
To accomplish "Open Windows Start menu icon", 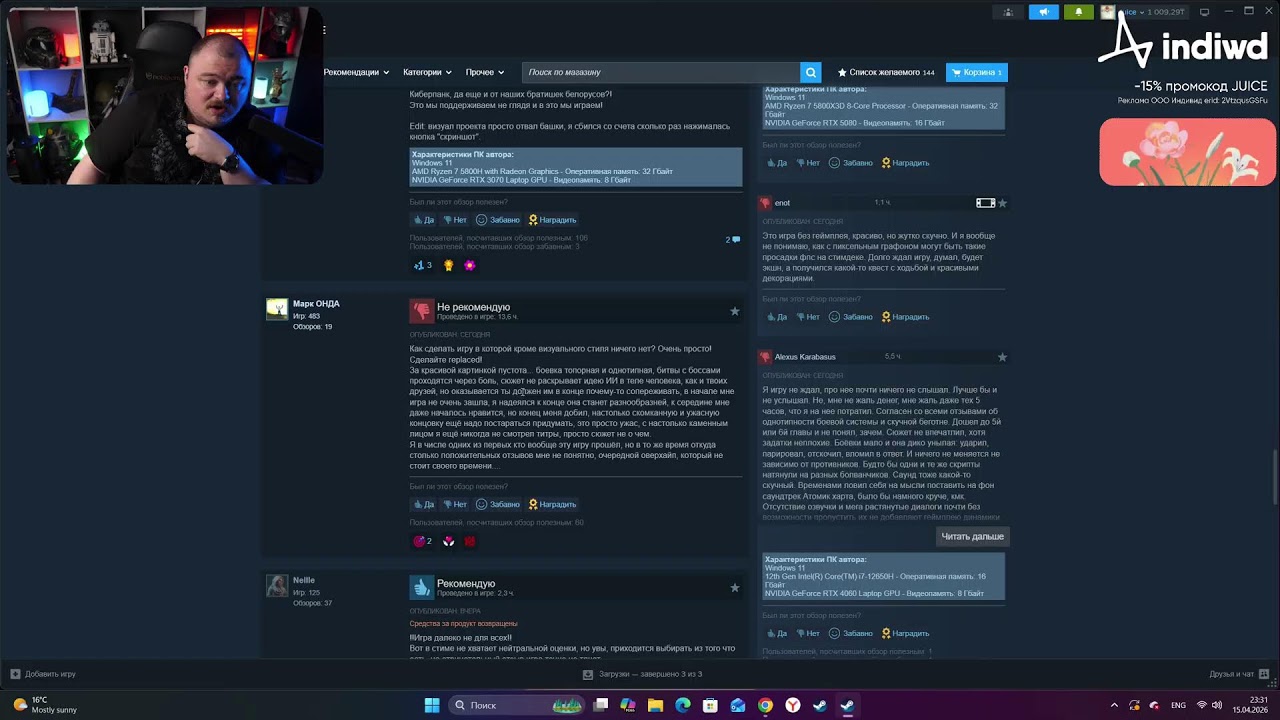I will (x=432, y=705).
